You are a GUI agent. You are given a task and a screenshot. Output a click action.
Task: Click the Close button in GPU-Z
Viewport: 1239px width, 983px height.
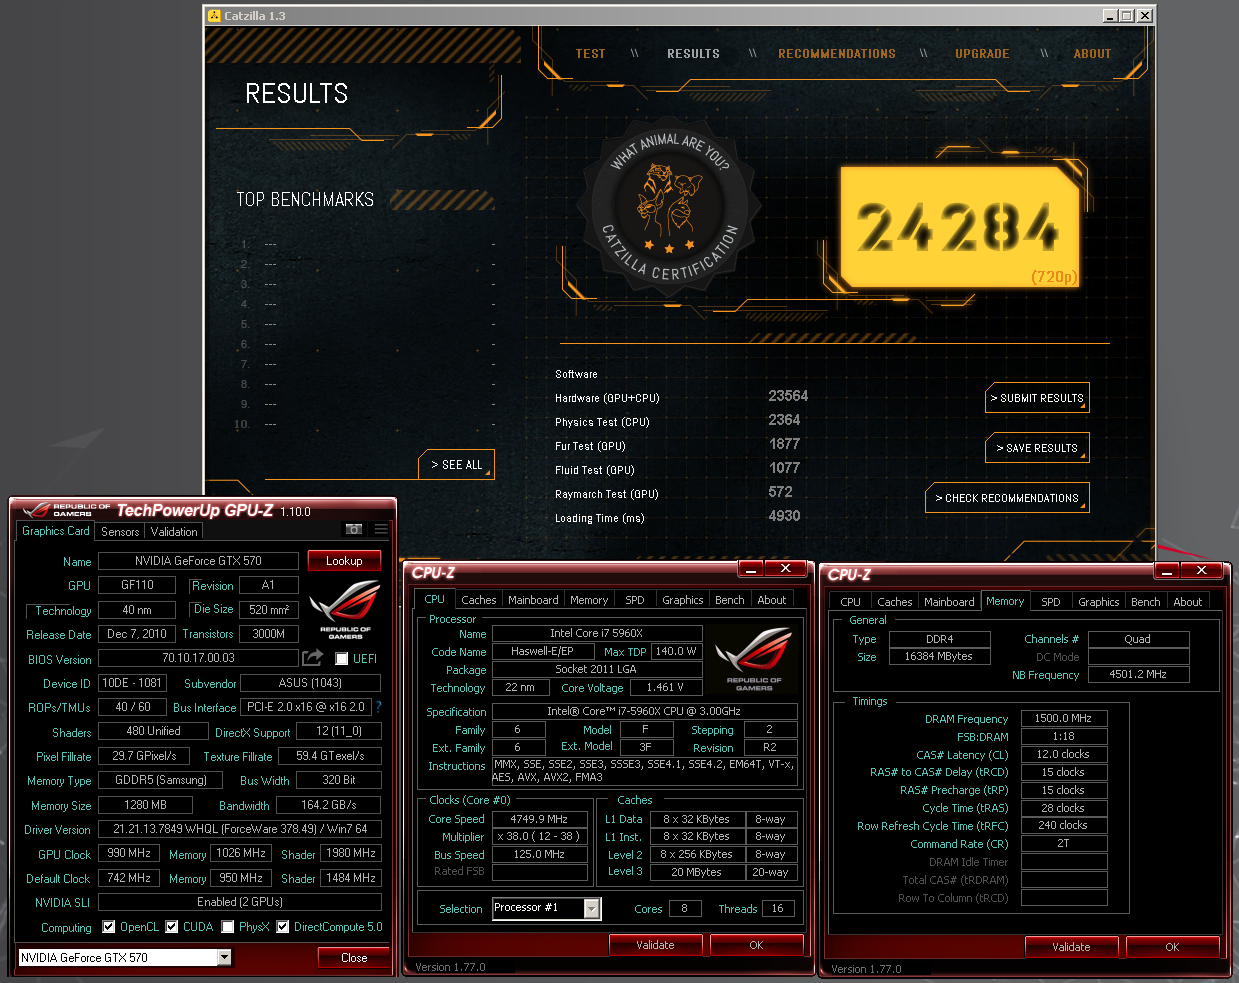(x=353, y=958)
